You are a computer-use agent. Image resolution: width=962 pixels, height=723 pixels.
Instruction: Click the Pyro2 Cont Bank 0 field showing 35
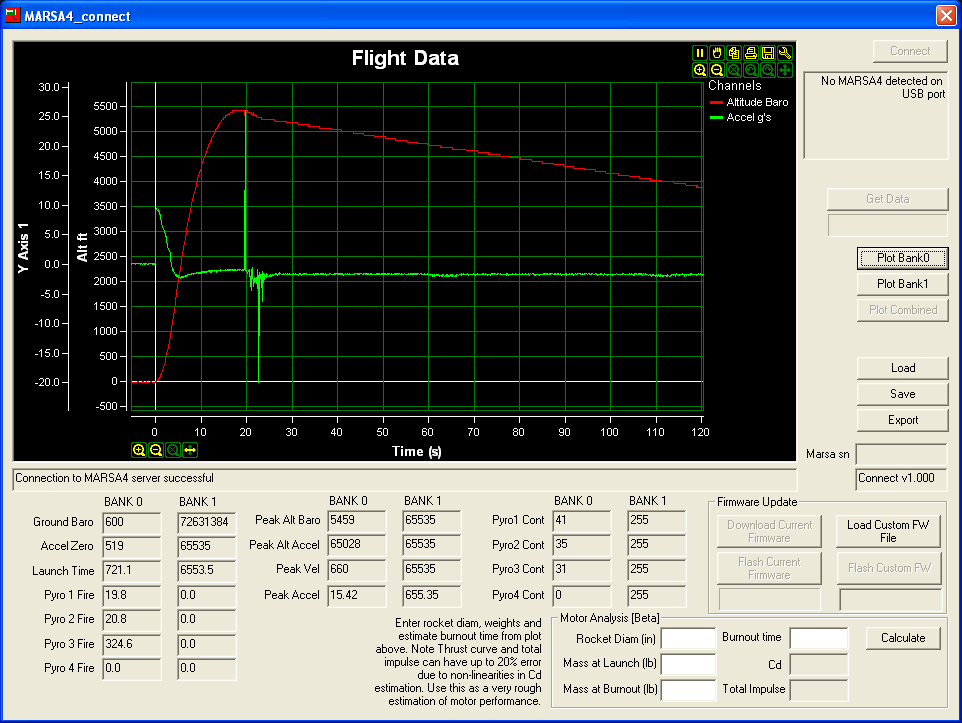(x=582, y=545)
